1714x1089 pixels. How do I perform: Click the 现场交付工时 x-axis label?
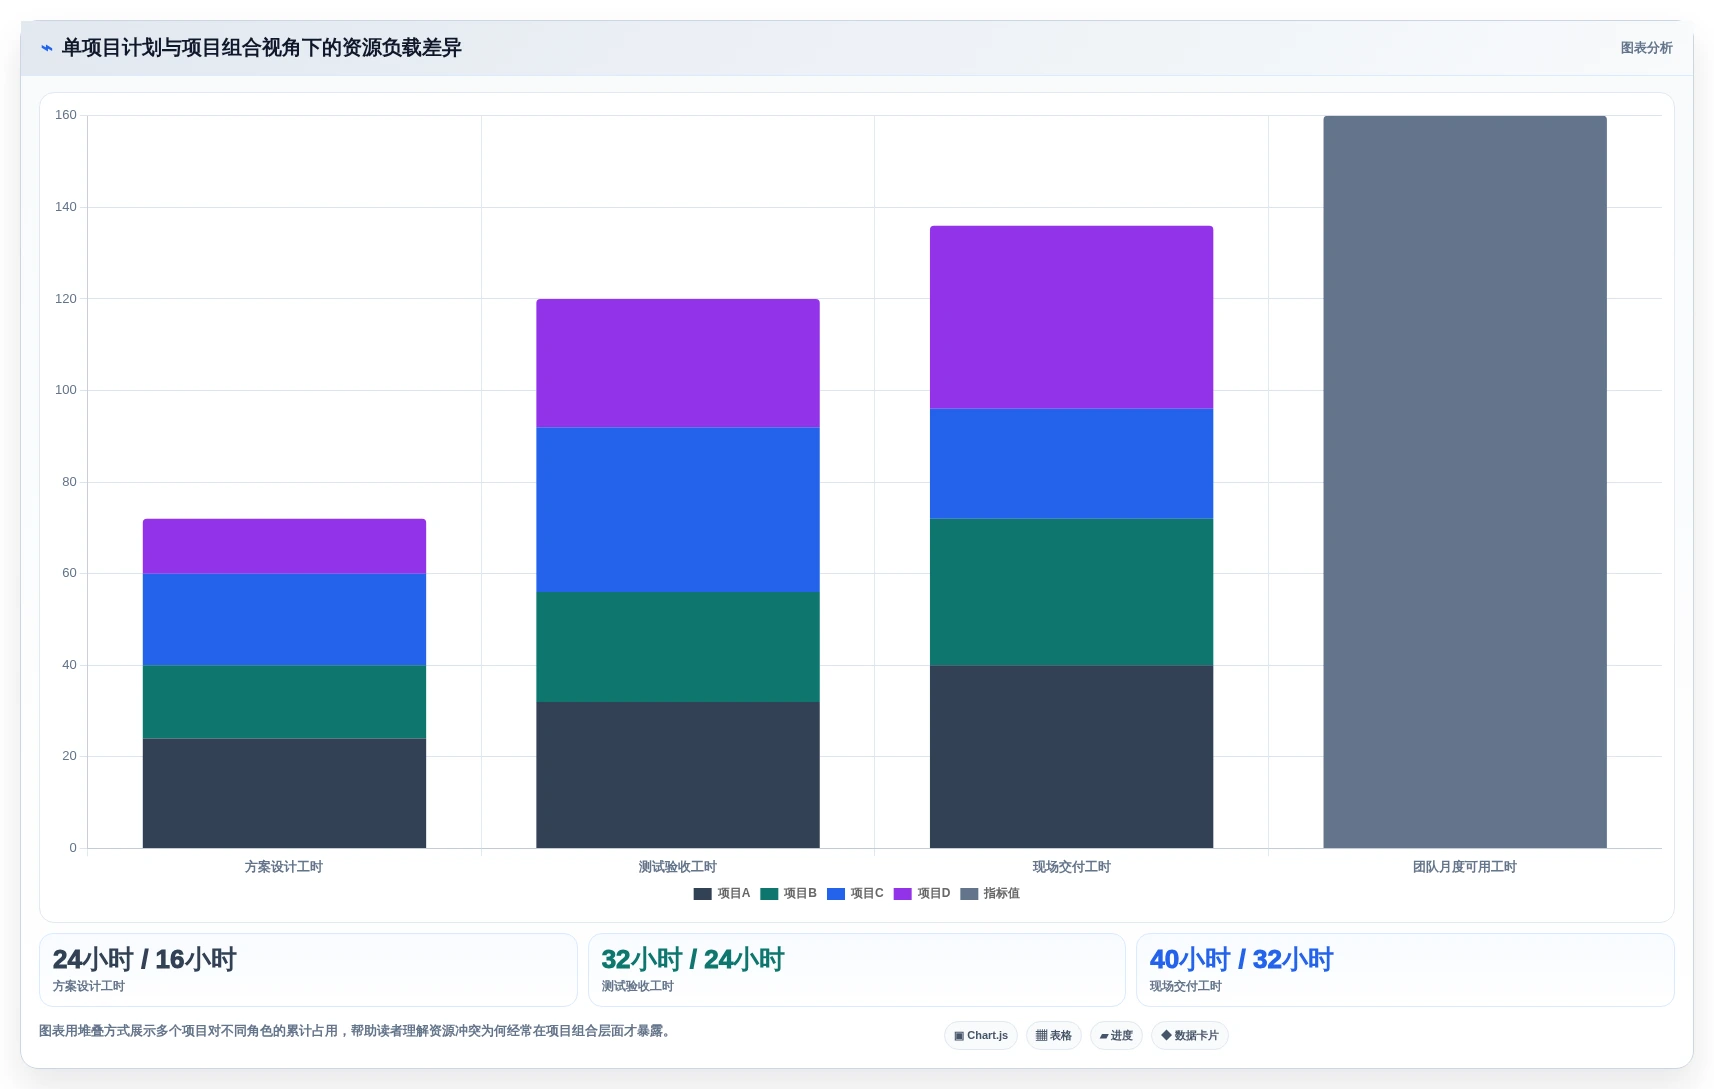1071,867
